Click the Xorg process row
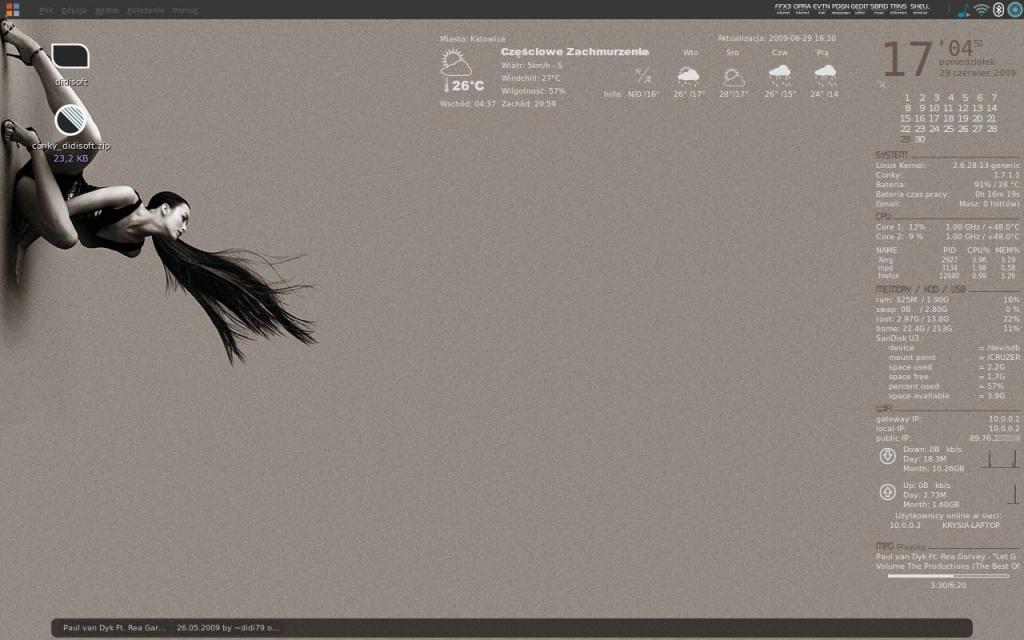 [x=948, y=260]
